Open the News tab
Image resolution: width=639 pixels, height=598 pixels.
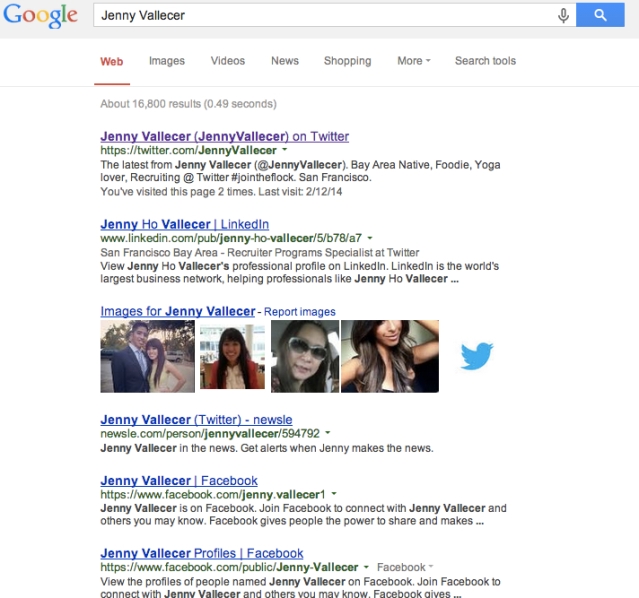click(x=285, y=61)
